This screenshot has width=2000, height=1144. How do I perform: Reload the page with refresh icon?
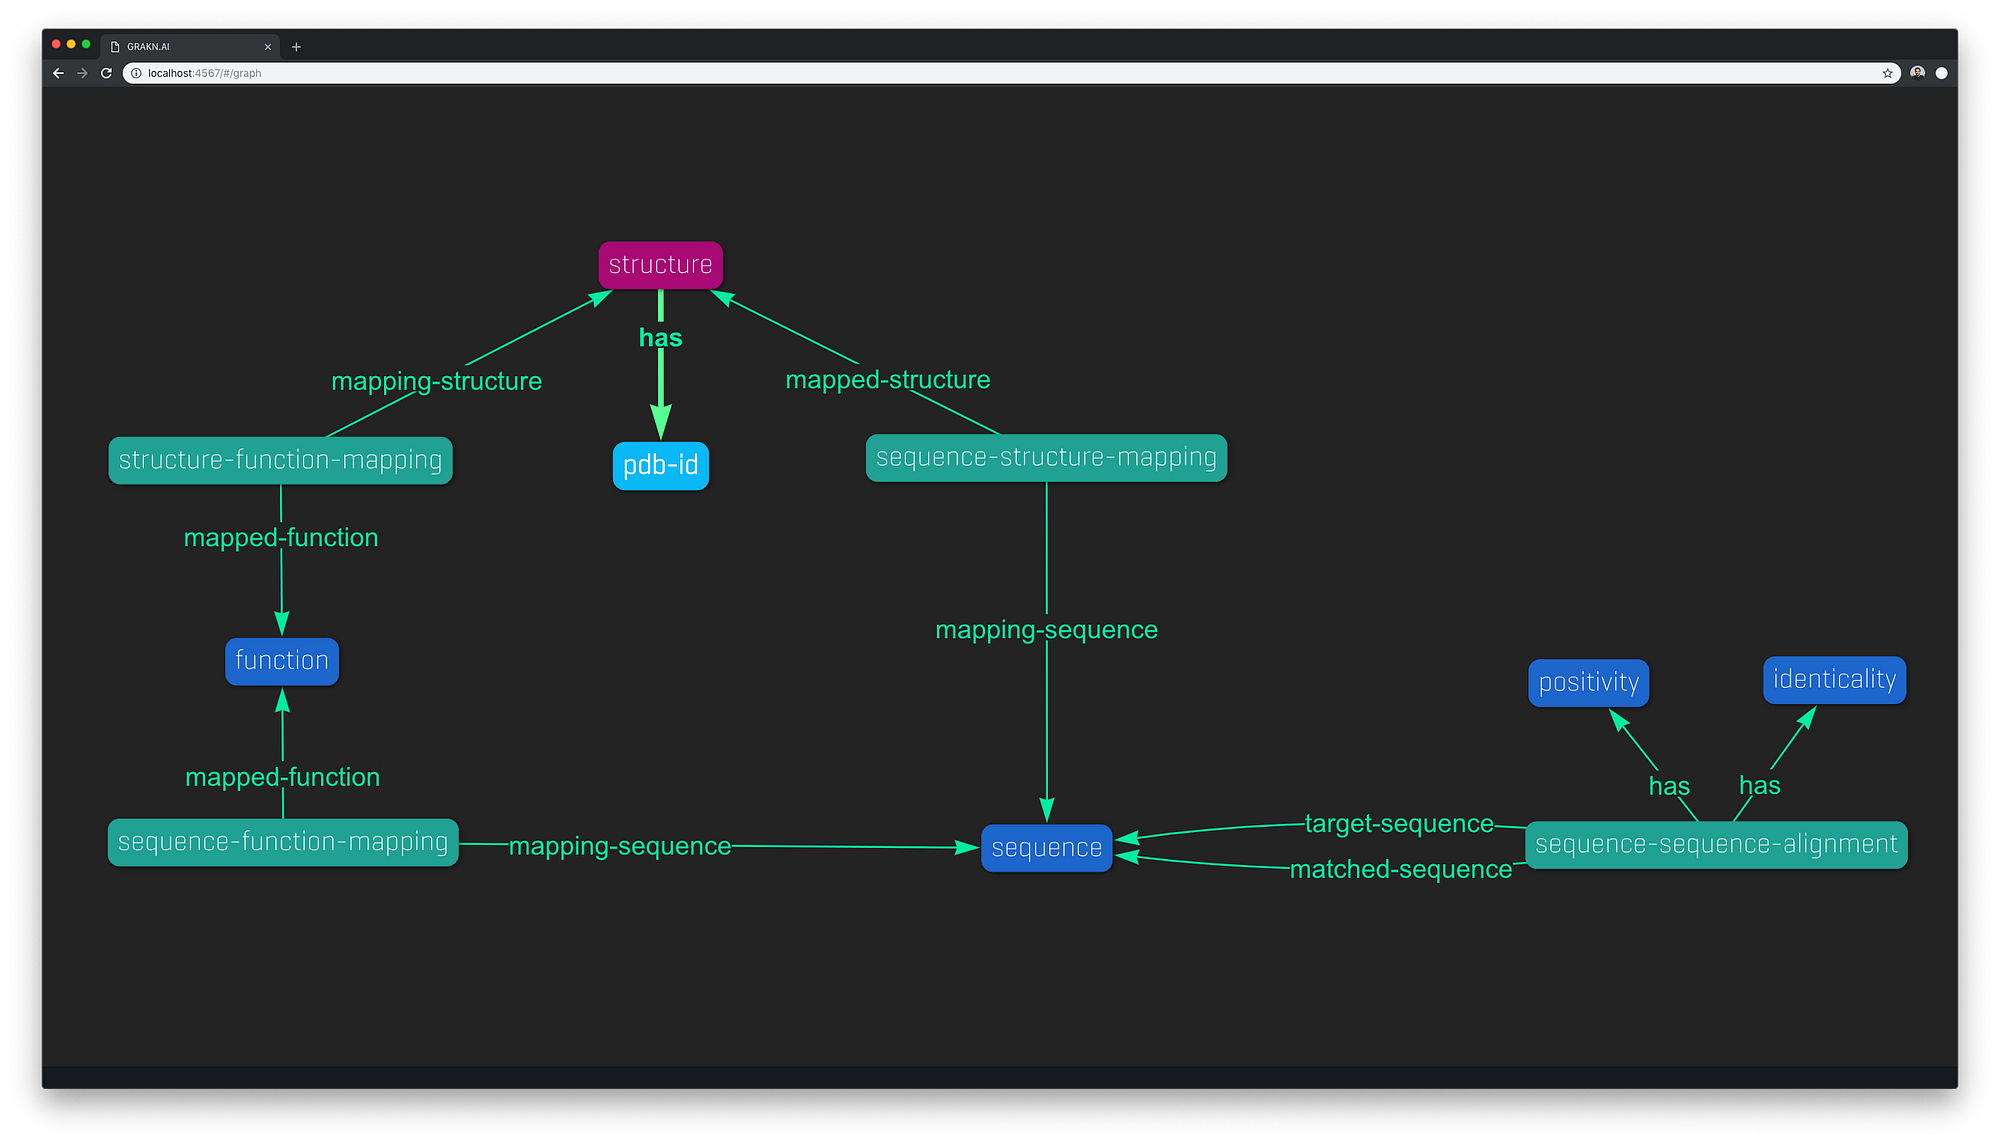[106, 73]
